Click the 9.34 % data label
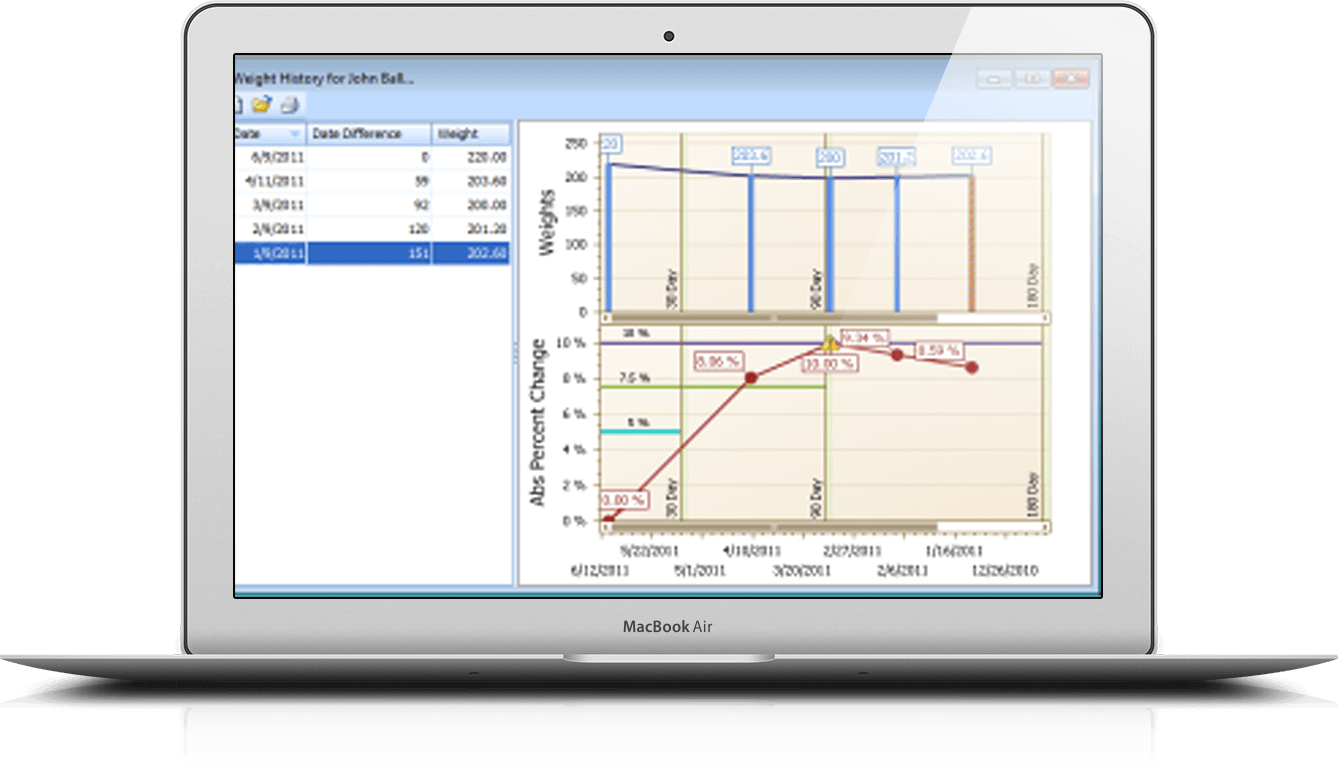 click(866, 338)
